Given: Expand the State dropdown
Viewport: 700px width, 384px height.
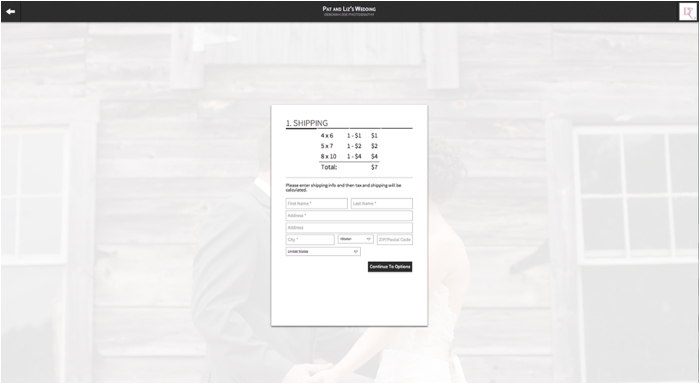Looking at the screenshot, I should [355, 239].
